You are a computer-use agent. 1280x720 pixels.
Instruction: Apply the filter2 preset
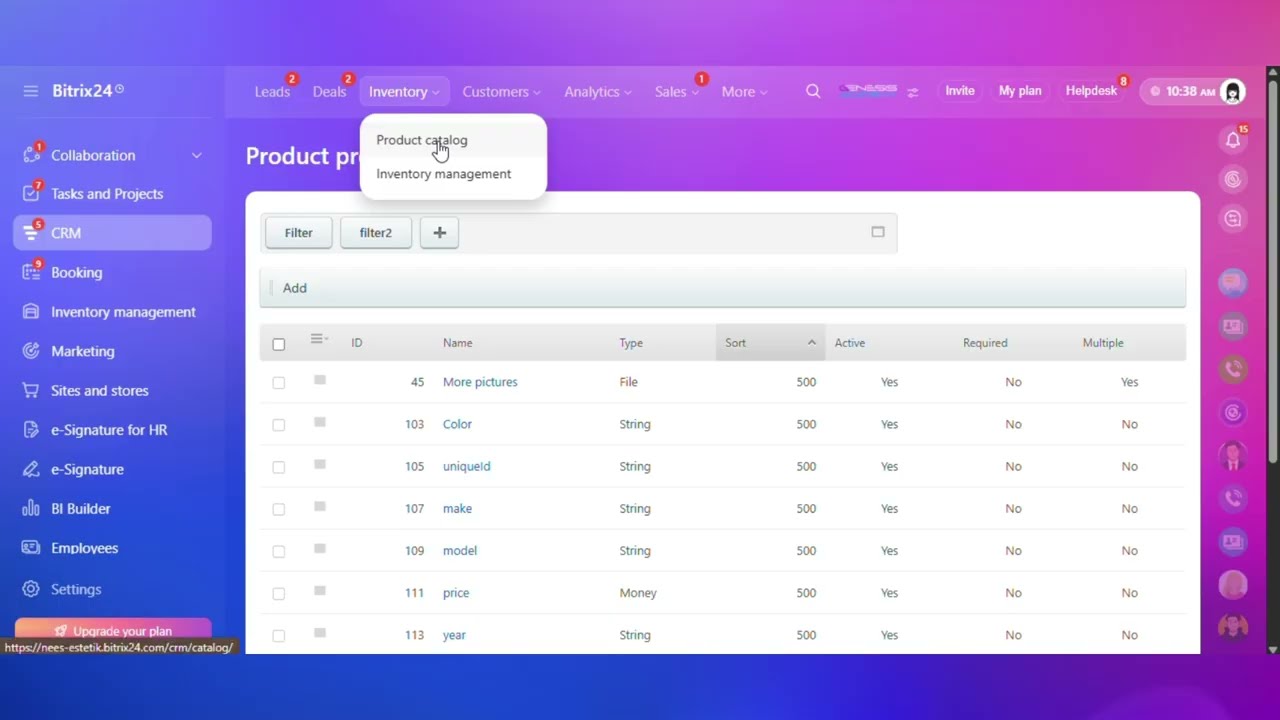click(x=376, y=233)
